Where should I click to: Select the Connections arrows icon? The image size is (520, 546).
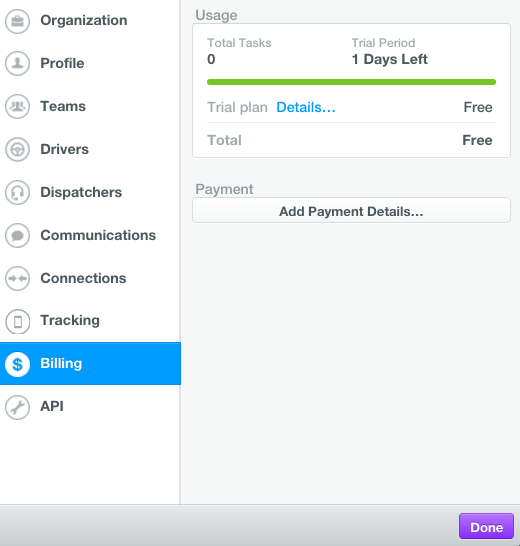click(x=17, y=278)
